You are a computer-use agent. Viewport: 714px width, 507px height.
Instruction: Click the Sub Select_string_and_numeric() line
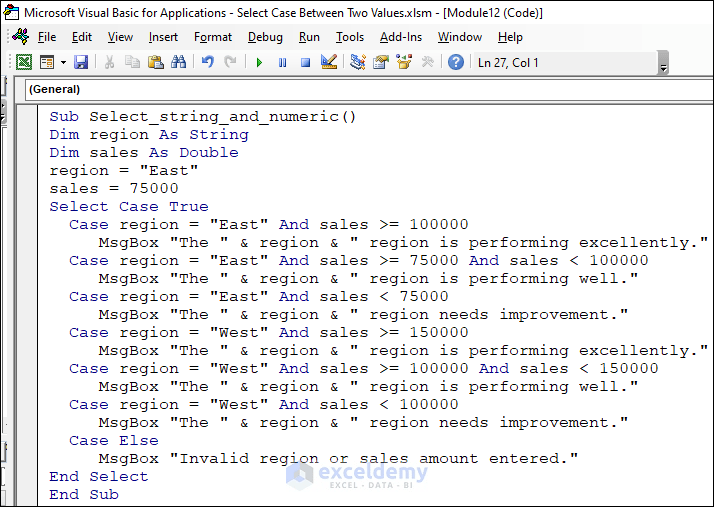[x=203, y=117]
